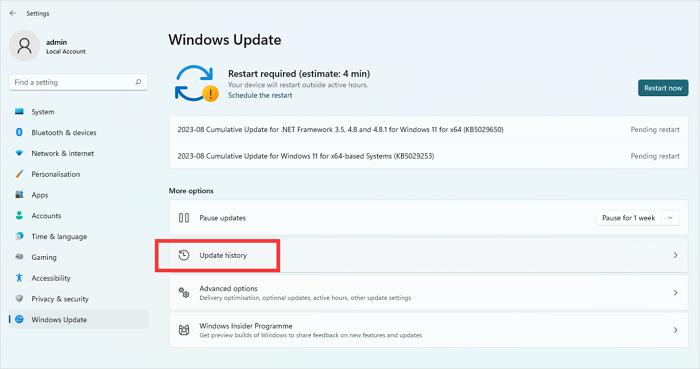Select the Gaming controller icon
700x369 pixels.
(x=19, y=257)
